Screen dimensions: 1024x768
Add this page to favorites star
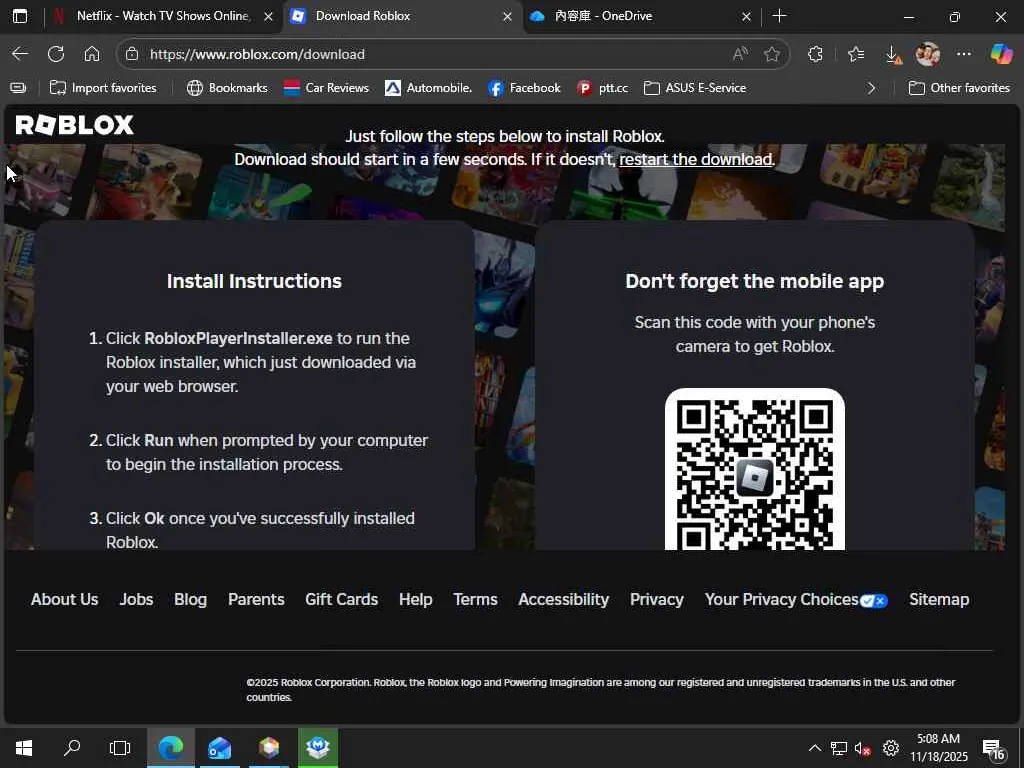[x=772, y=54]
